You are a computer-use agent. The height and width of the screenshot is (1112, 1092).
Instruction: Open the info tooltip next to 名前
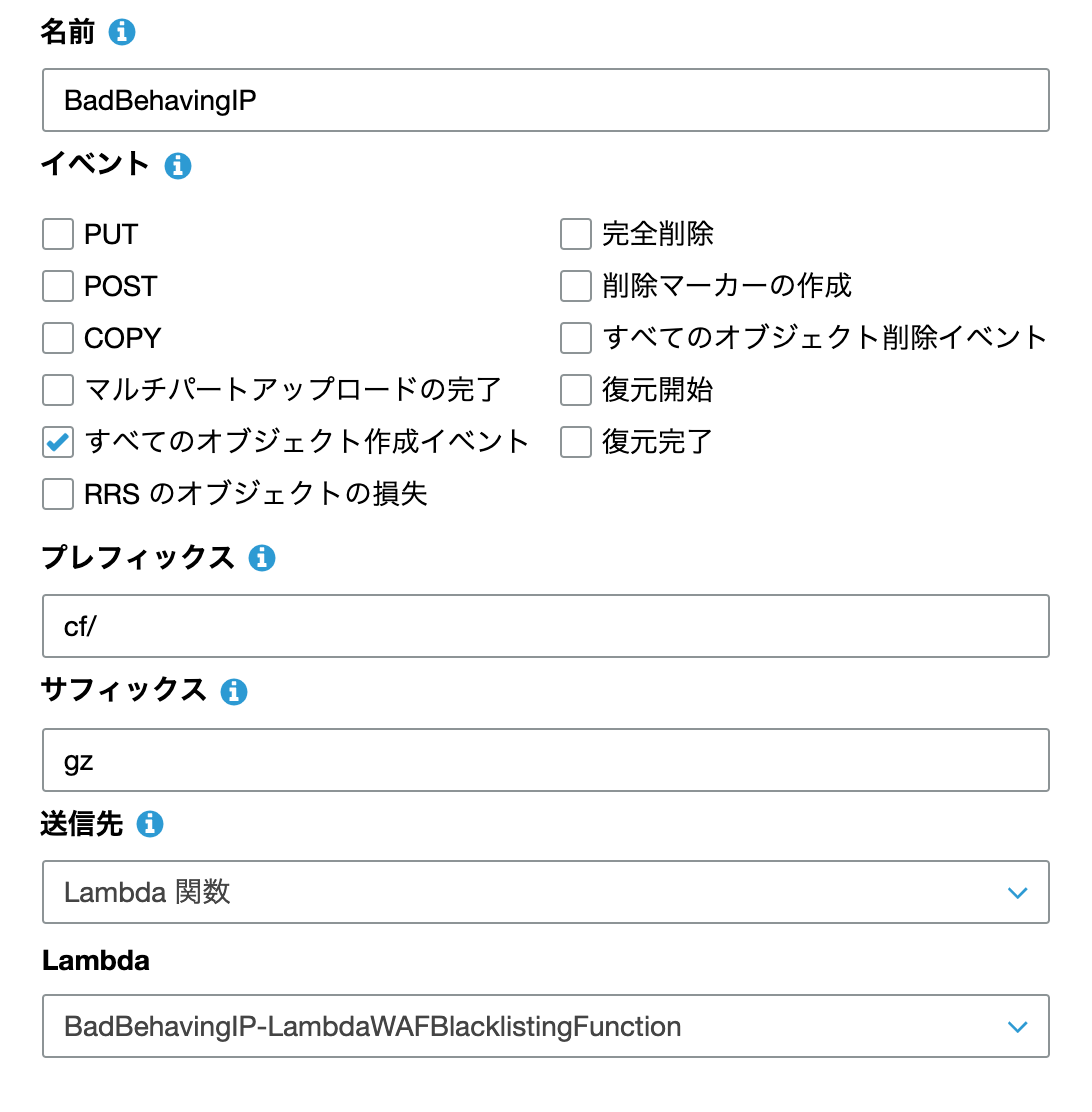122,31
